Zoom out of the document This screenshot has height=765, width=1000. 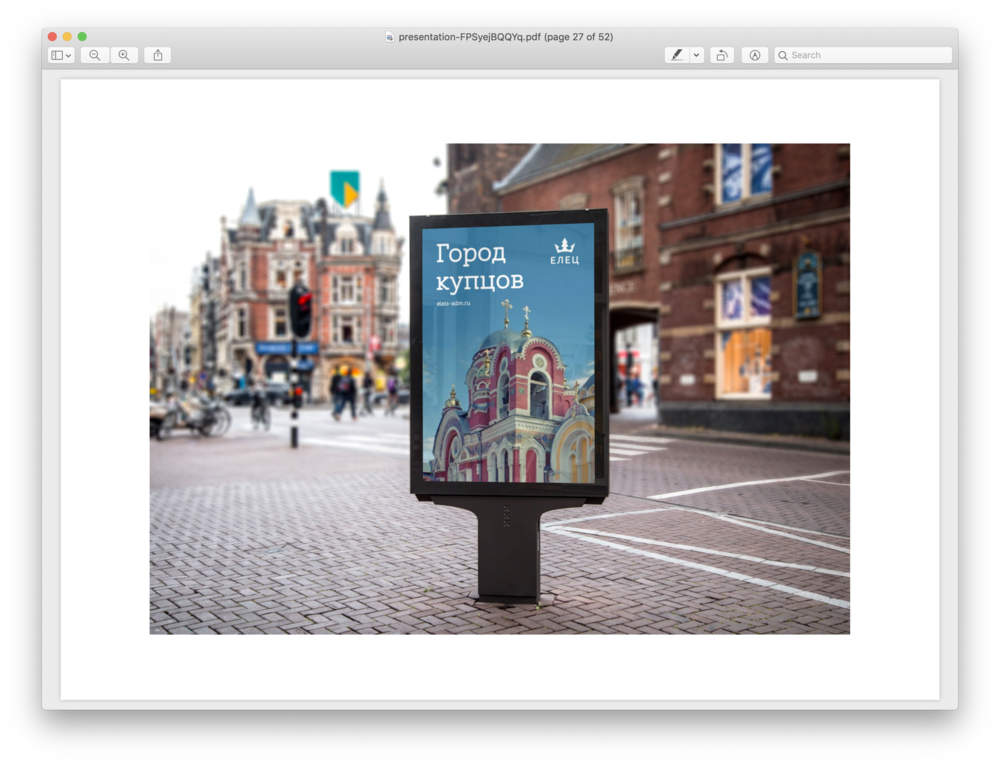tap(95, 55)
